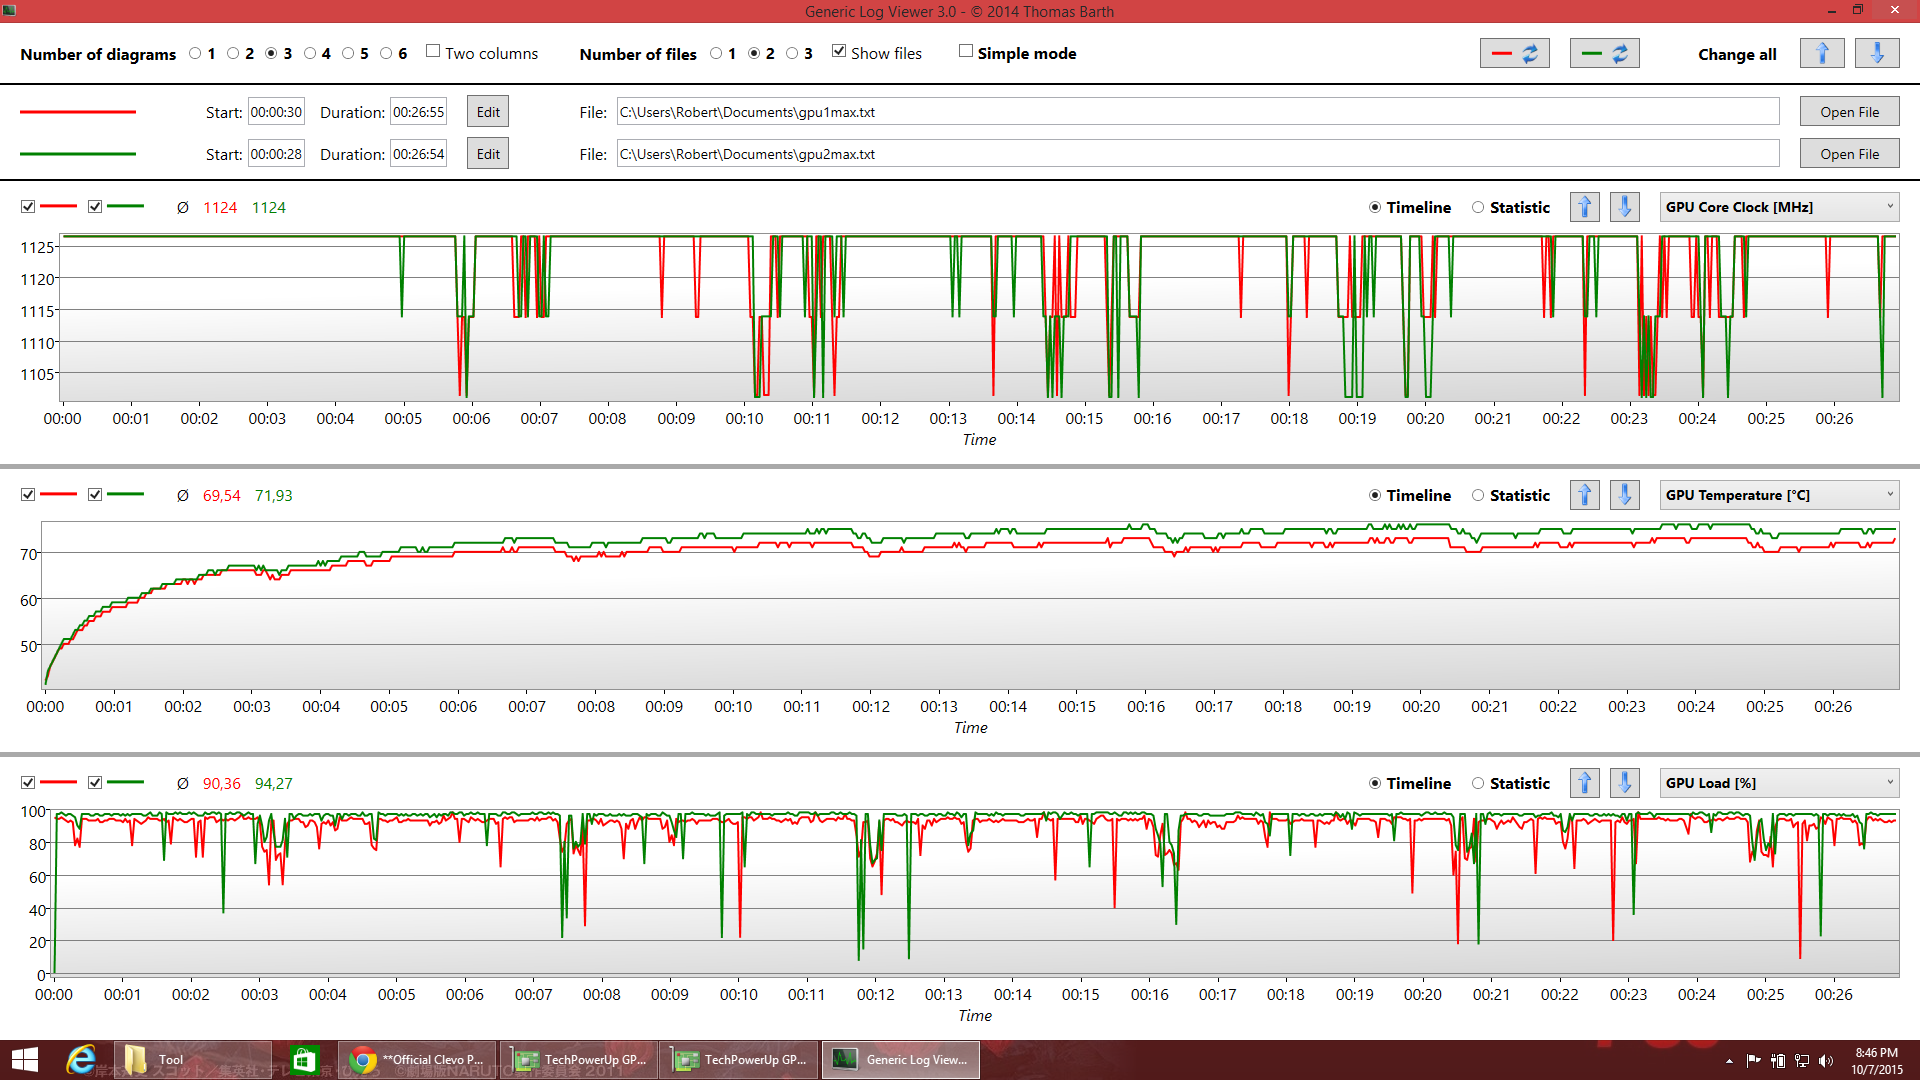Image resolution: width=1920 pixels, height=1080 pixels.
Task: Switch to first TechPowerUp GPU-Z window
Action: point(579,1060)
